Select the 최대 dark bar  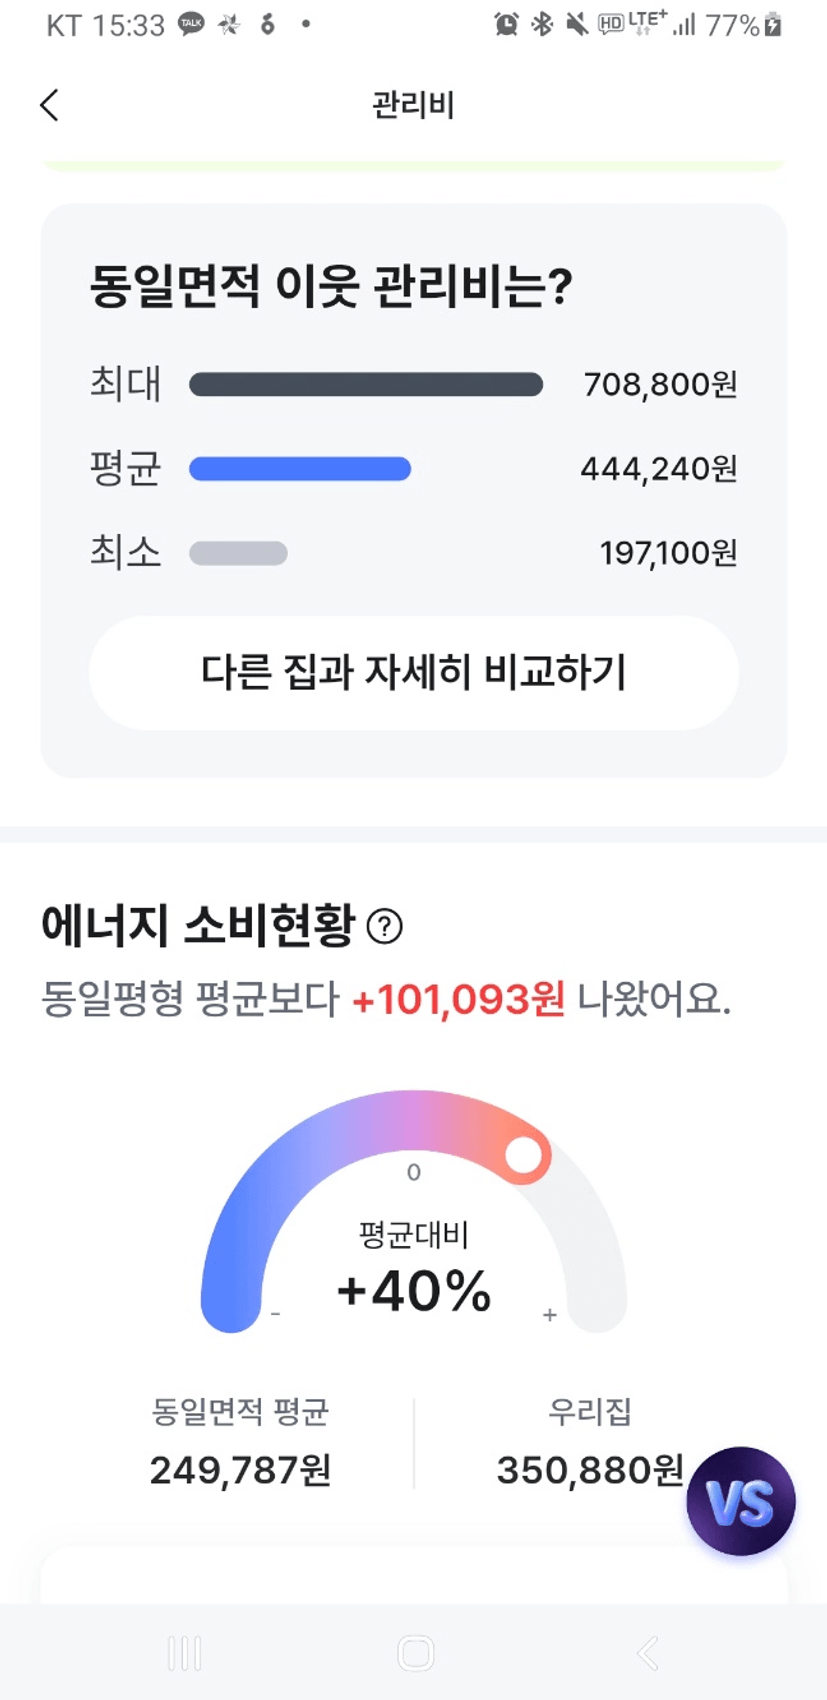[366, 385]
